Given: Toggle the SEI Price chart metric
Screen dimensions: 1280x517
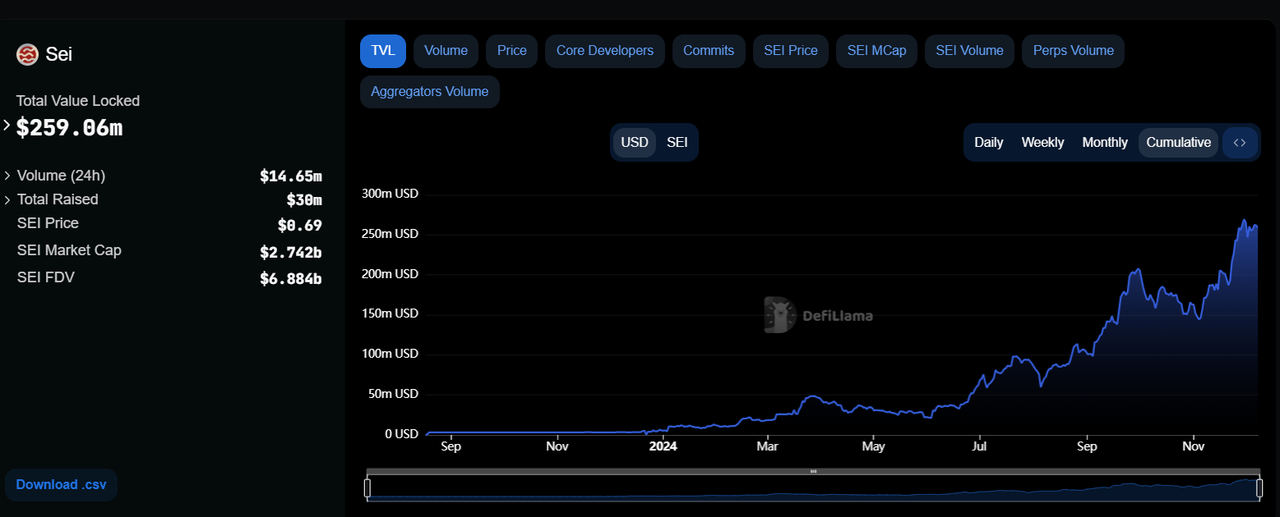Looking at the screenshot, I should 791,51.
